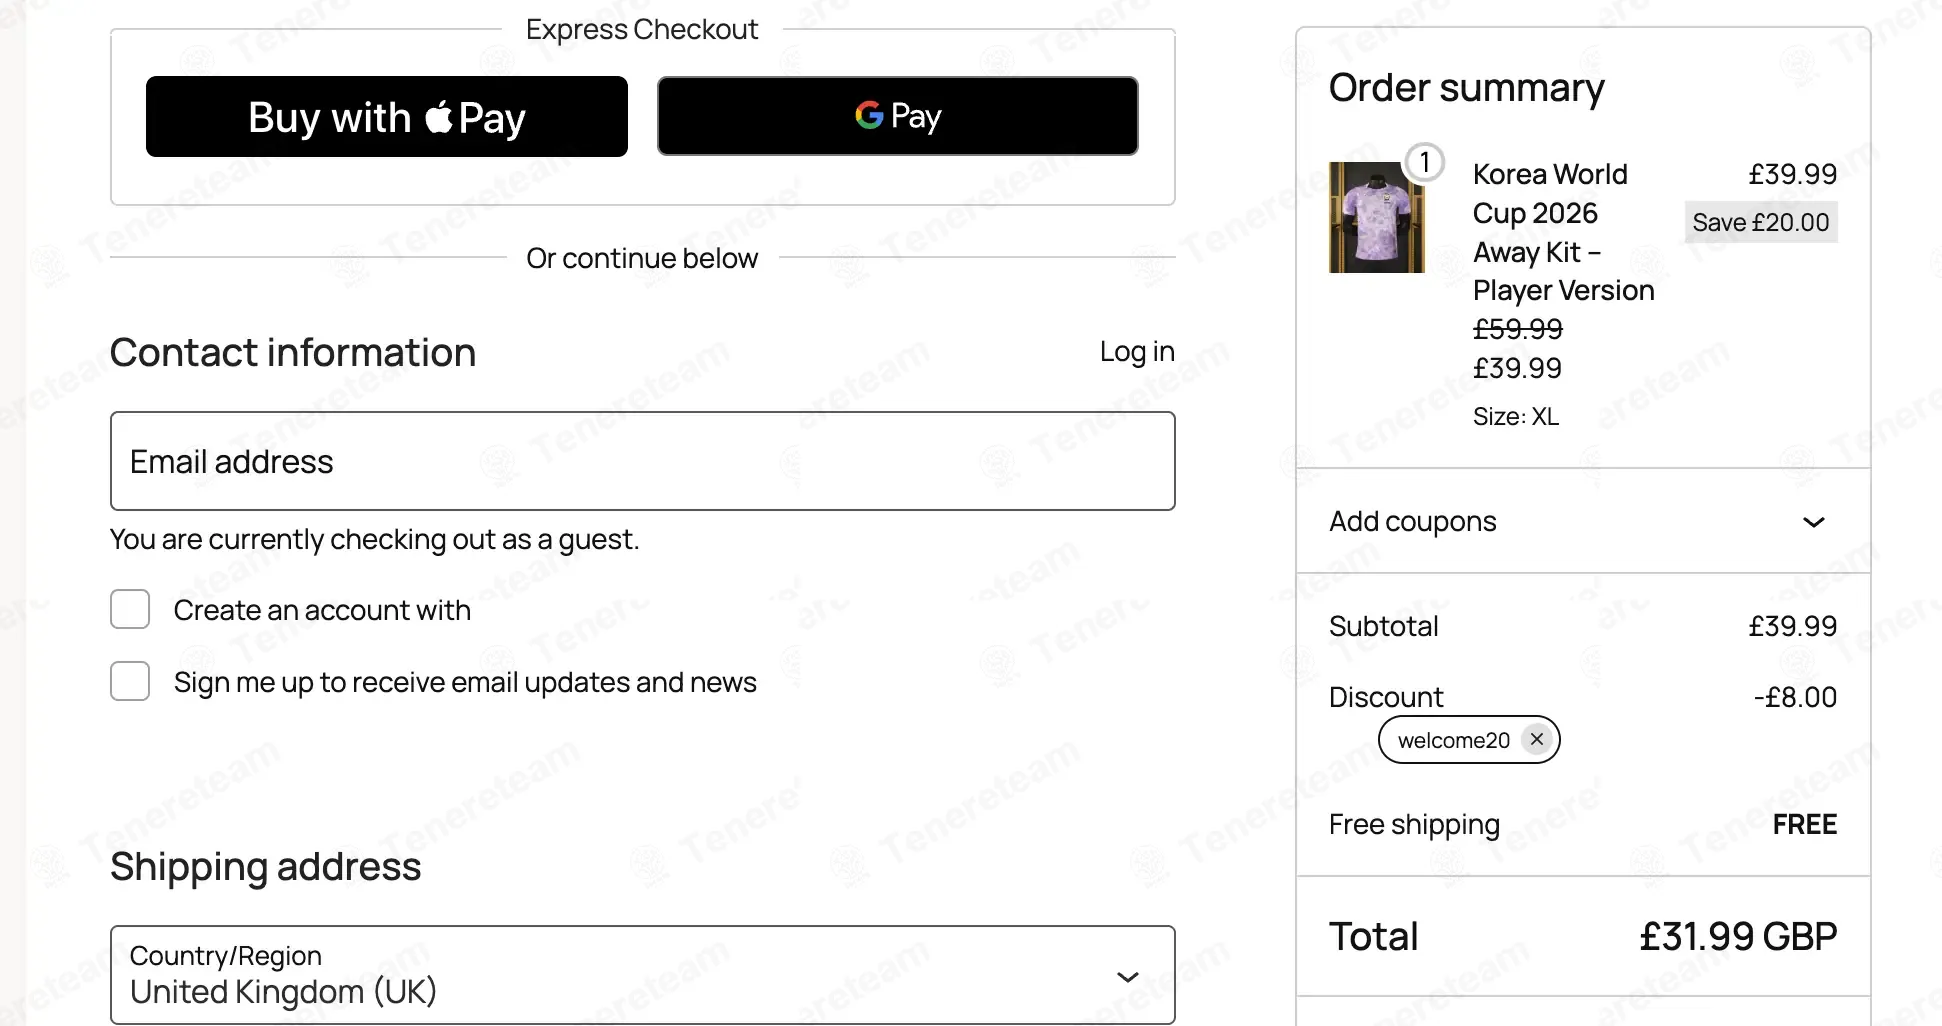Viewport: 1942px width, 1026px height.
Task: Click the Shipping address heading
Action: [x=265, y=866]
